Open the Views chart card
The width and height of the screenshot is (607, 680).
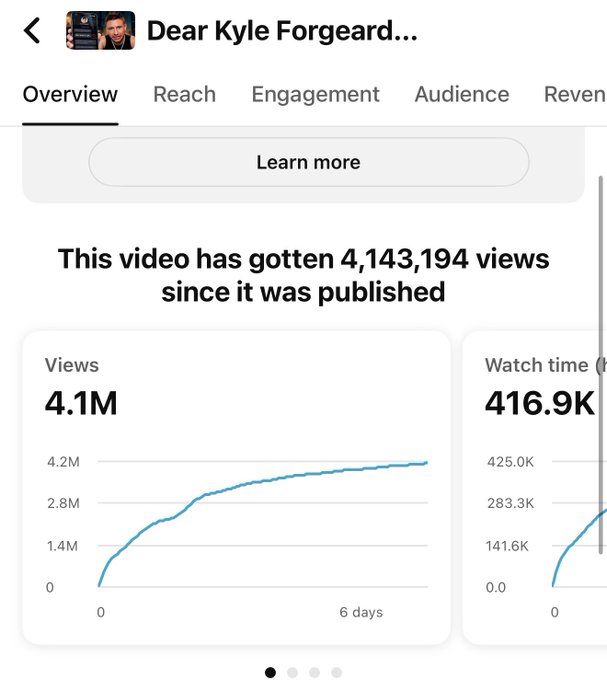236,487
